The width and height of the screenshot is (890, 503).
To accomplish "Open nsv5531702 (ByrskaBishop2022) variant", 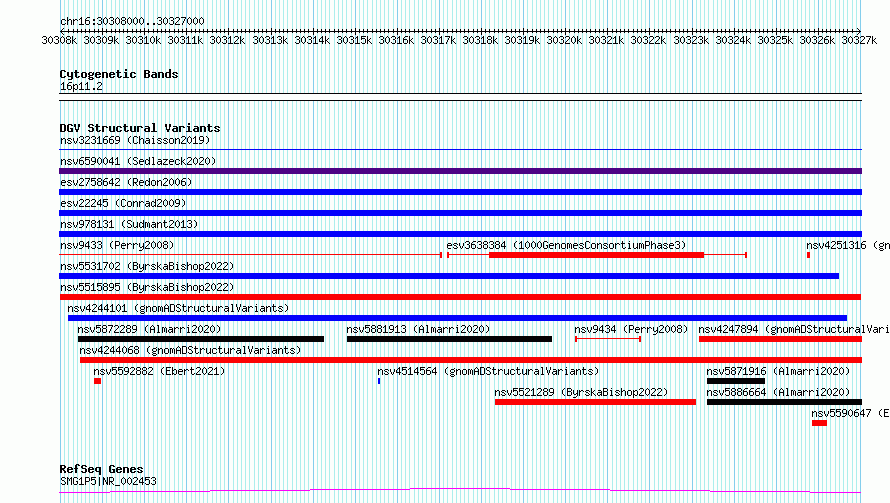I will point(147,266).
